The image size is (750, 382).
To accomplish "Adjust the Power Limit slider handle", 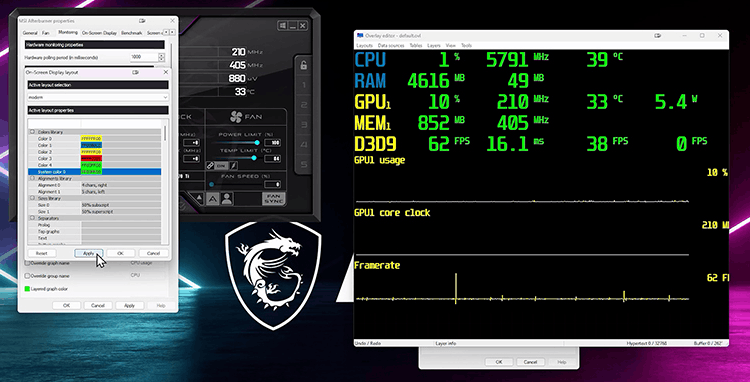I will tap(257, 143).
